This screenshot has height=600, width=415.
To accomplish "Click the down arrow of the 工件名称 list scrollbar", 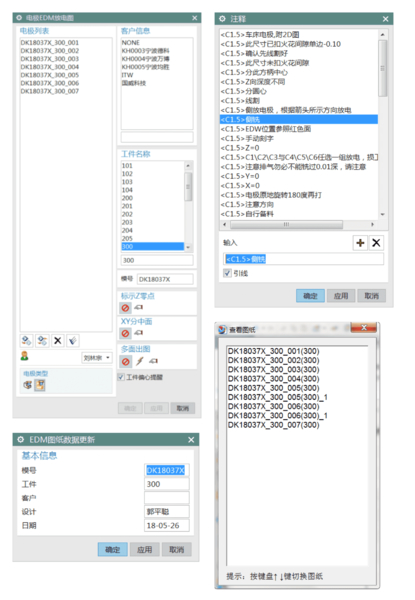I will point(188,248).
